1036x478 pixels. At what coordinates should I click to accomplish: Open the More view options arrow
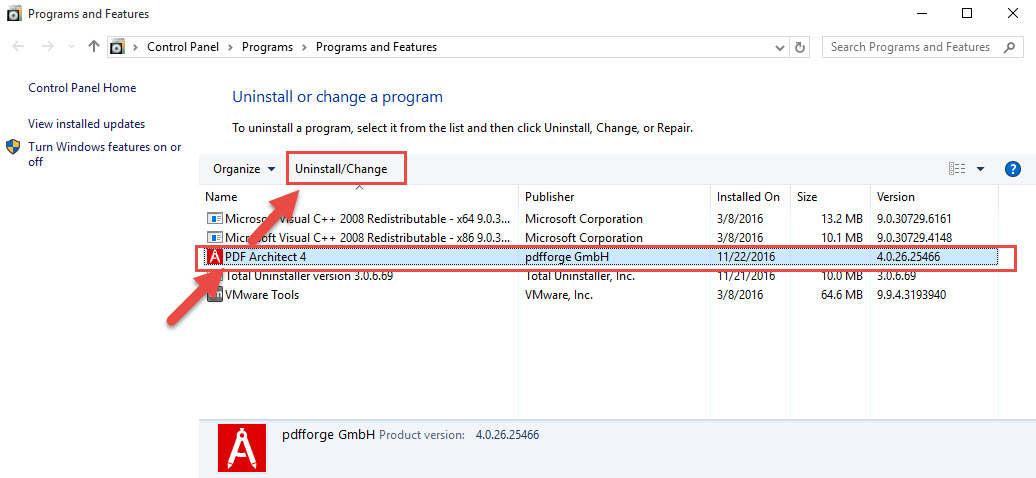[x=980, y=169]
